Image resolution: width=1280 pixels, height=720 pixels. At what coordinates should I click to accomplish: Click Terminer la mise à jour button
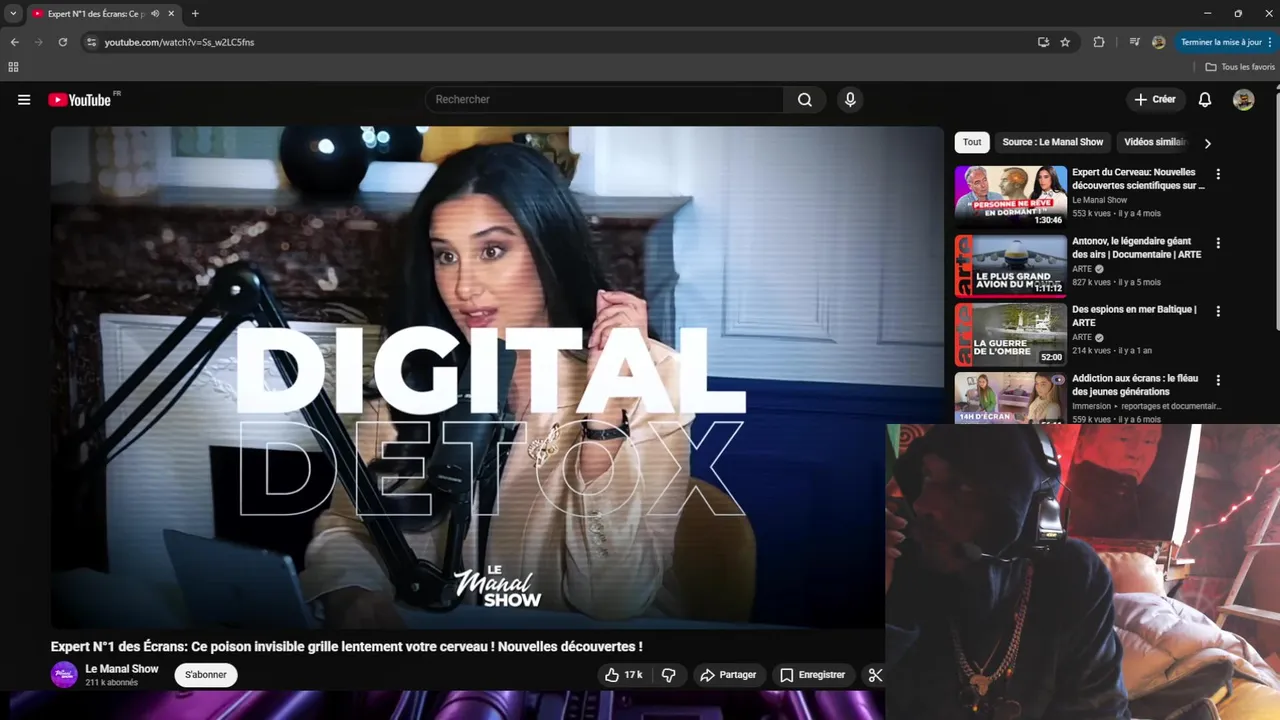click(1221, 42)
